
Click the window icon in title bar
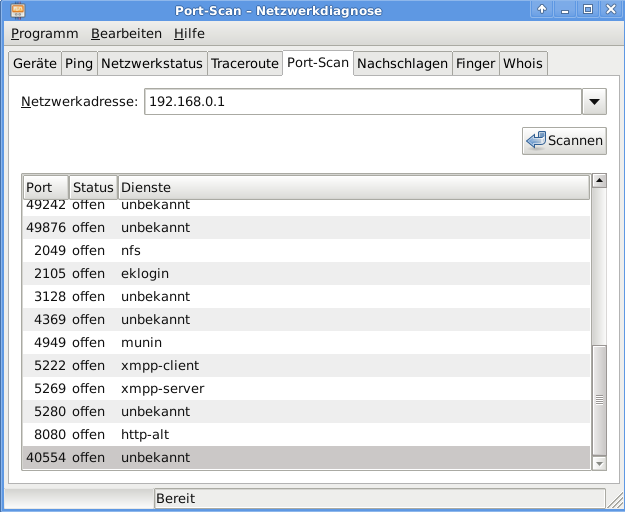point(13,9)
